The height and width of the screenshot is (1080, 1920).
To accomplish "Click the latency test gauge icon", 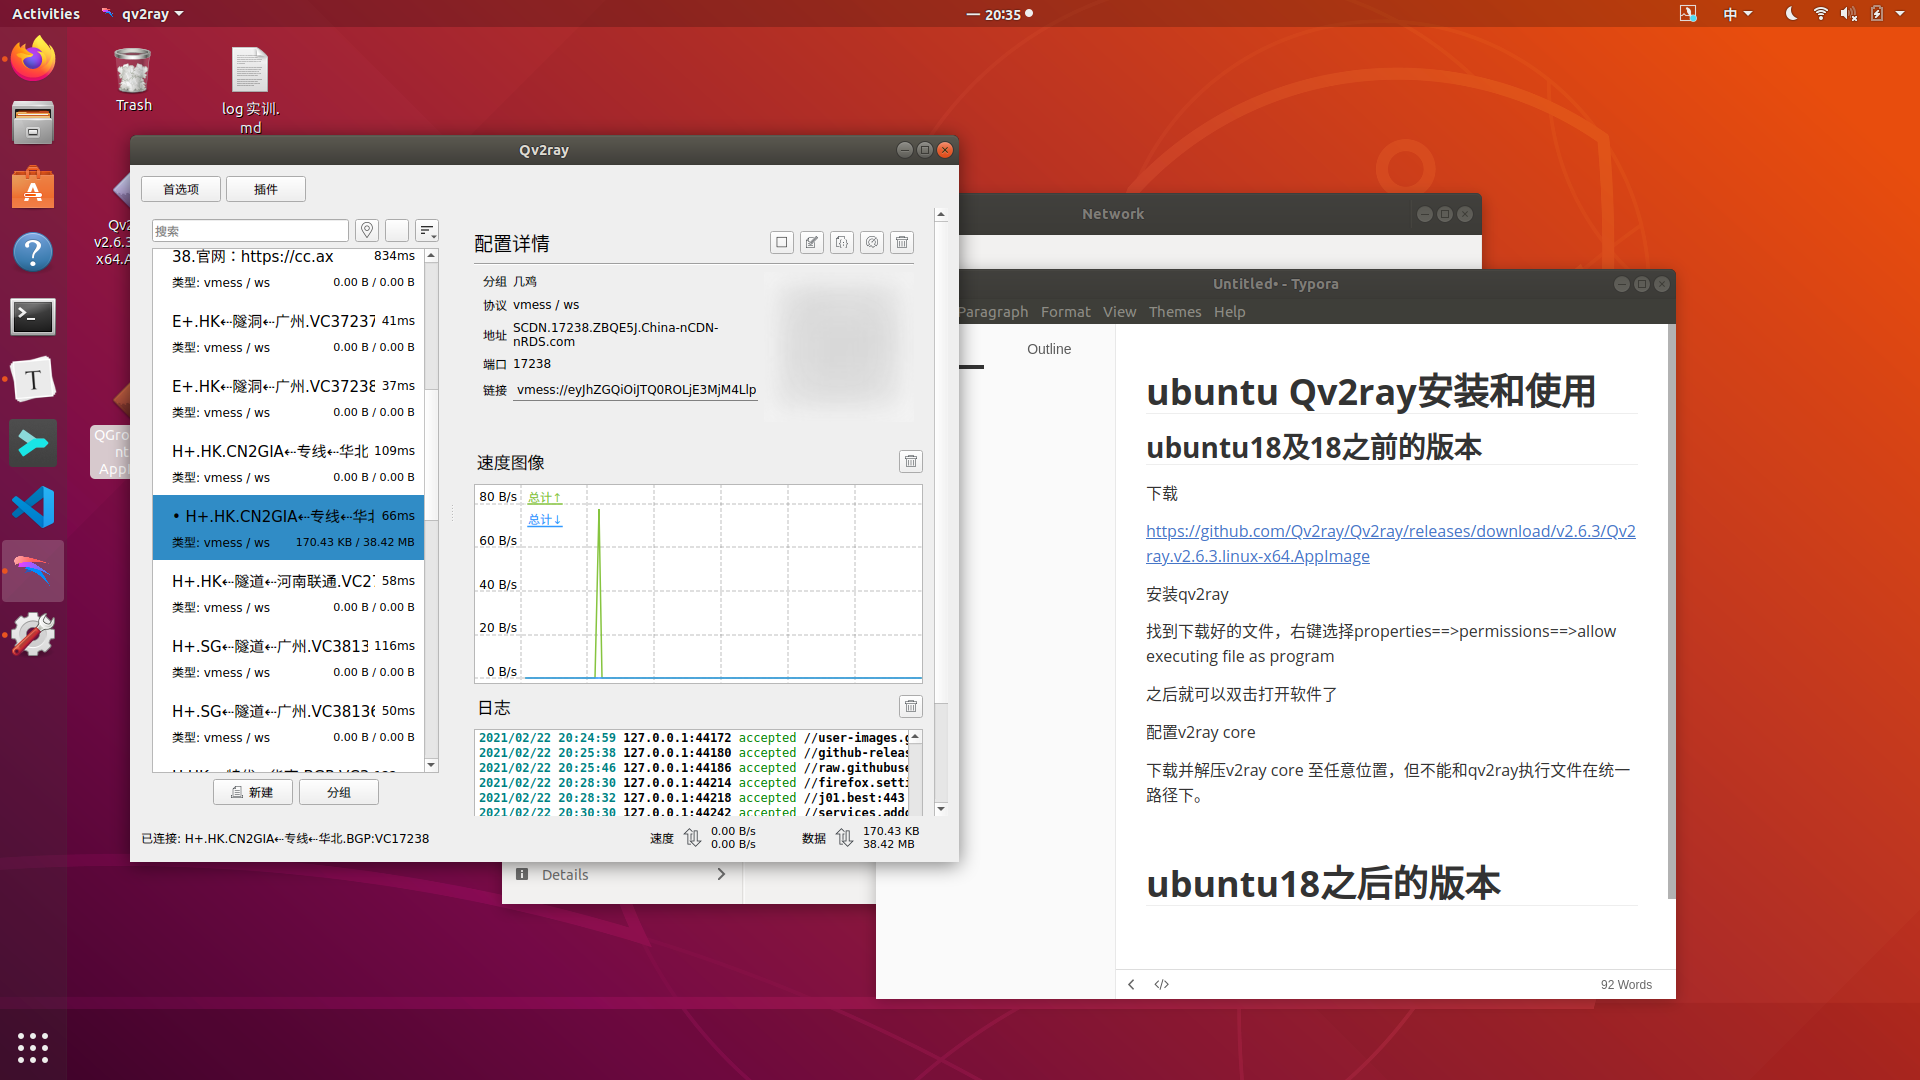I will coord(872,242).
